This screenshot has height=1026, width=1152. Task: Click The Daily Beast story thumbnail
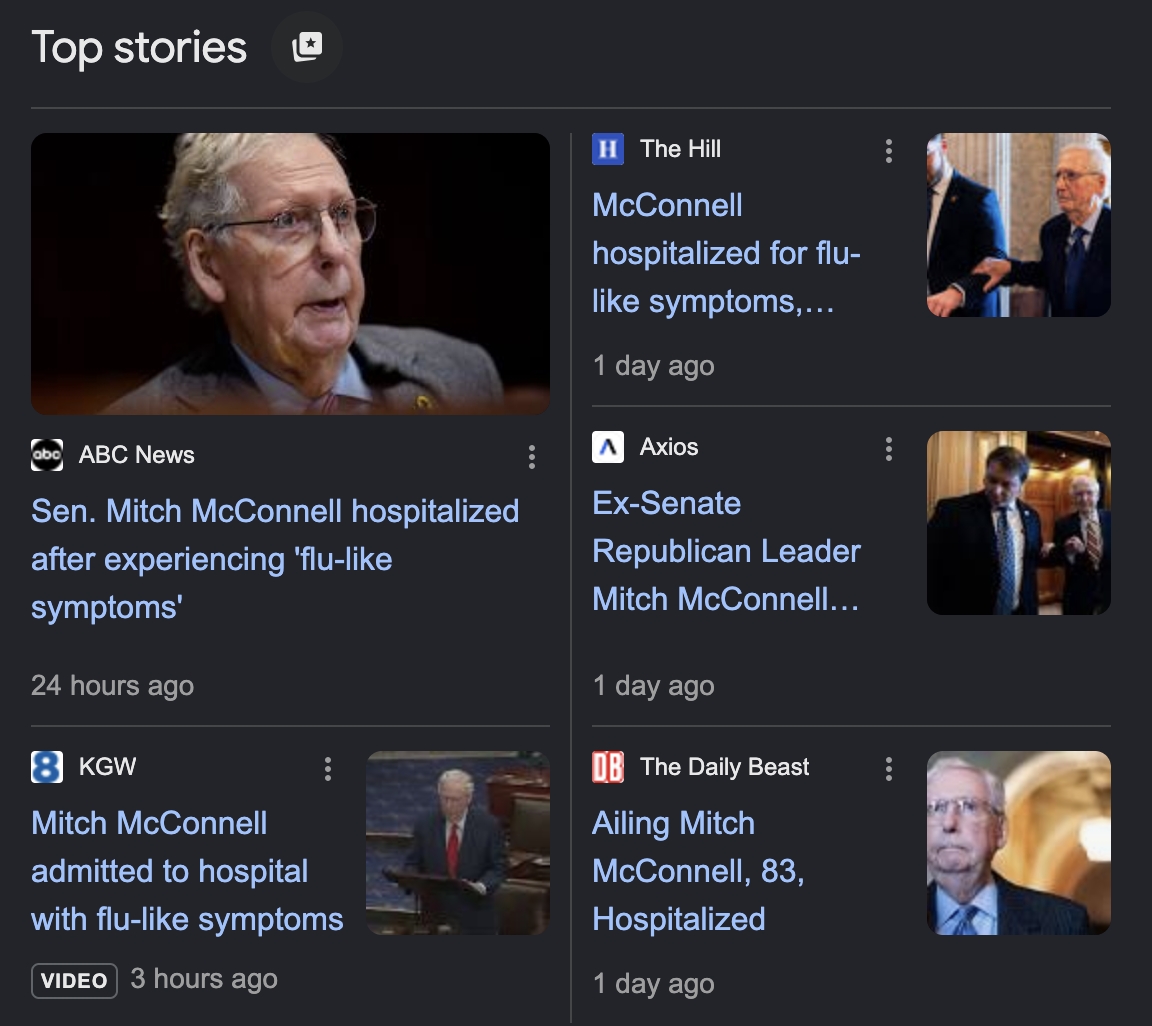(1018, 843)
